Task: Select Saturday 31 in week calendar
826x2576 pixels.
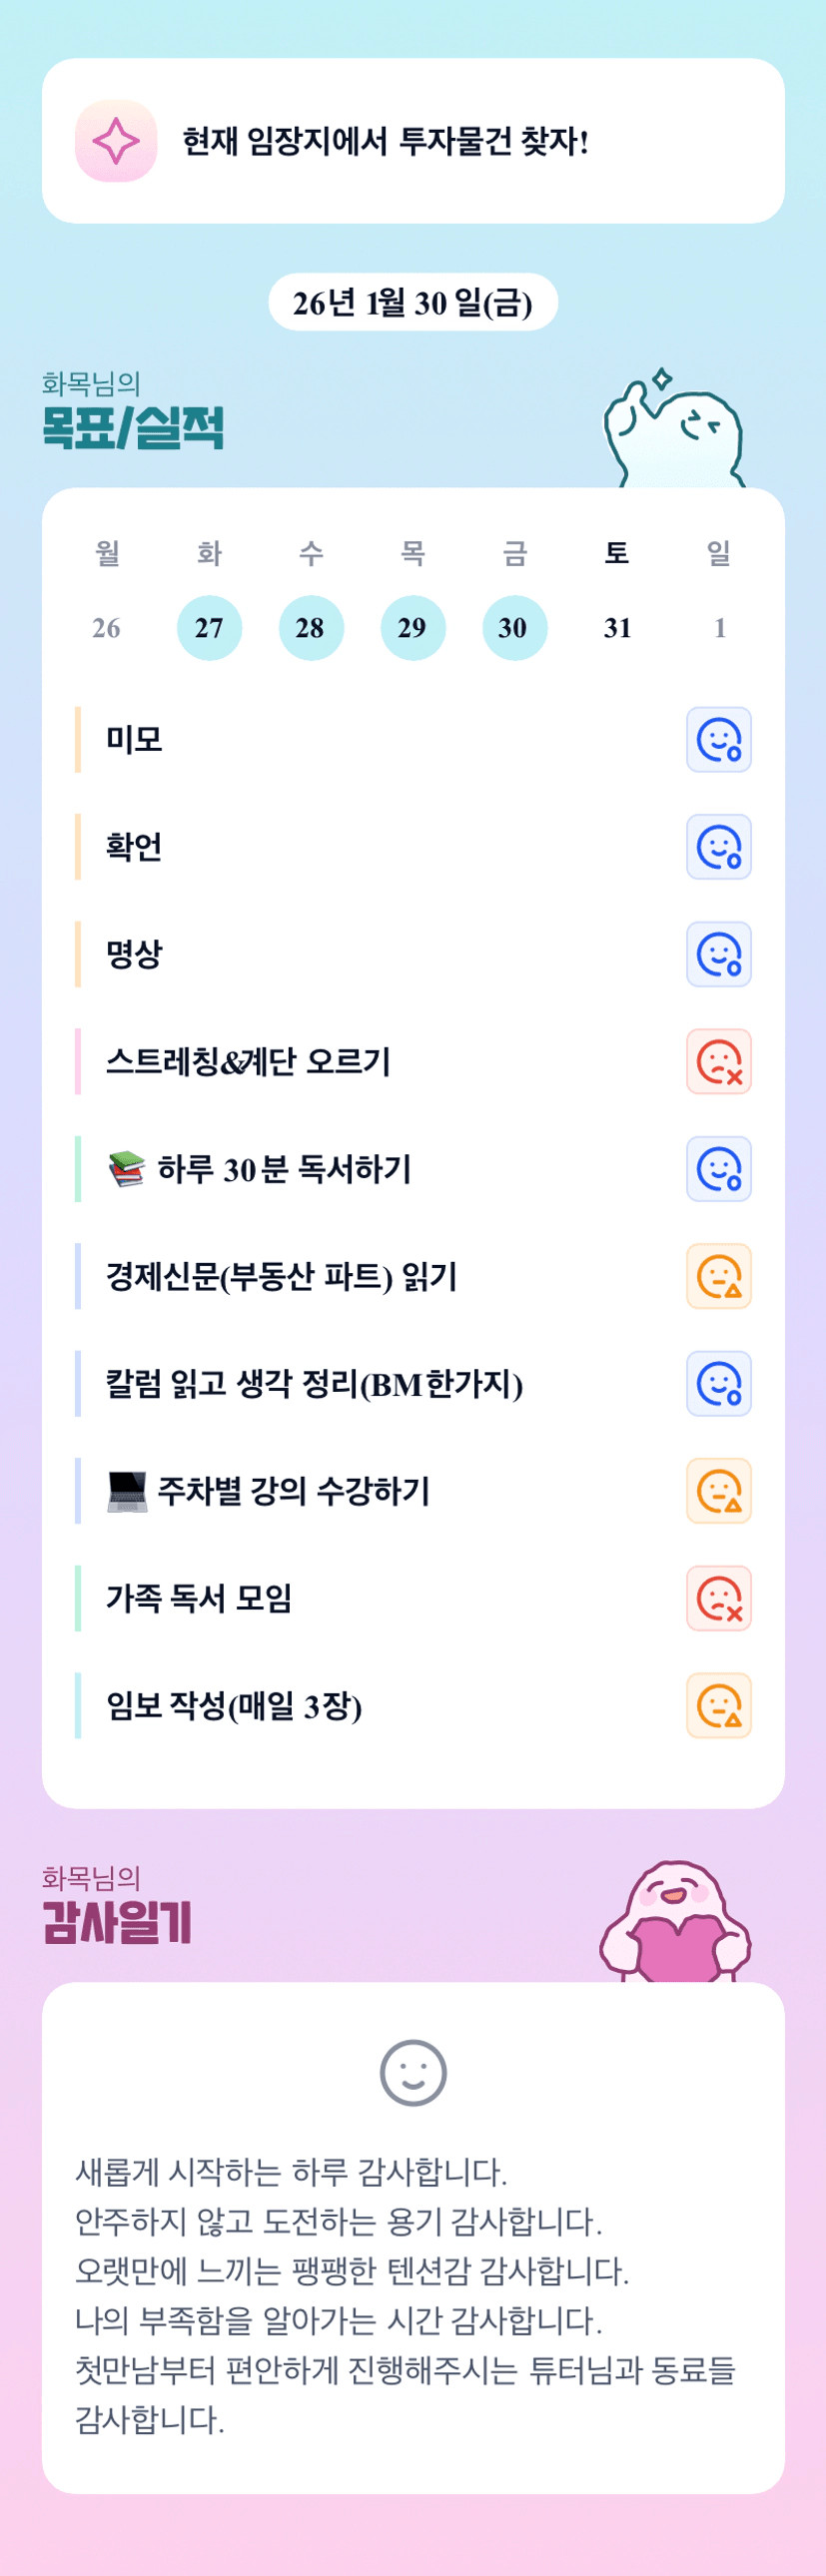Action: tap(617, 628)
